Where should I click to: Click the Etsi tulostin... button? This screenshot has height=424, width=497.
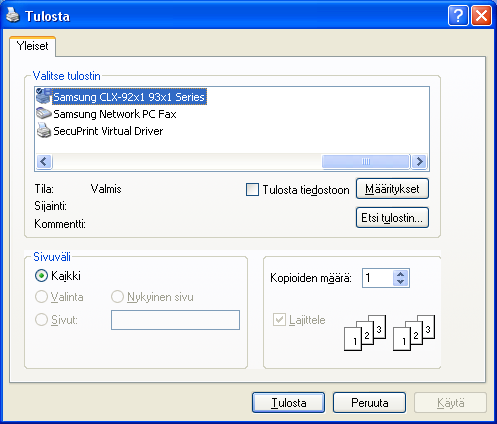click(392, 218)
